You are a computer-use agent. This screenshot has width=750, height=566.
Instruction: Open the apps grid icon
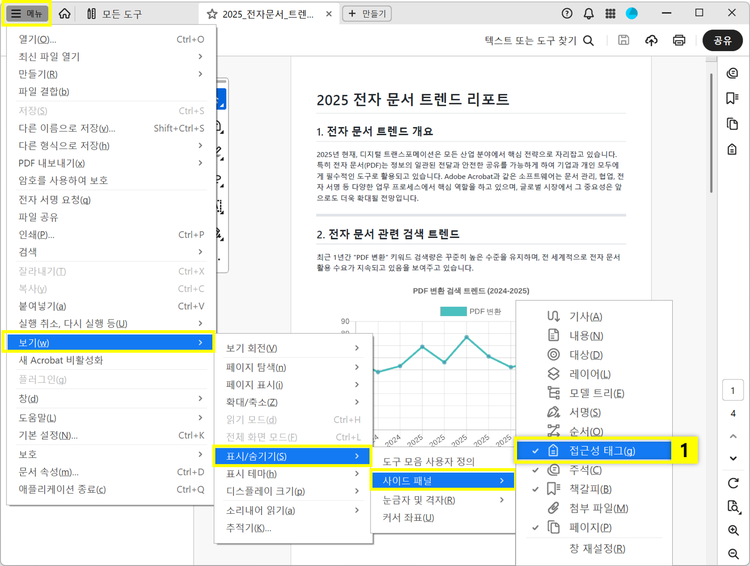pos(610,13)
